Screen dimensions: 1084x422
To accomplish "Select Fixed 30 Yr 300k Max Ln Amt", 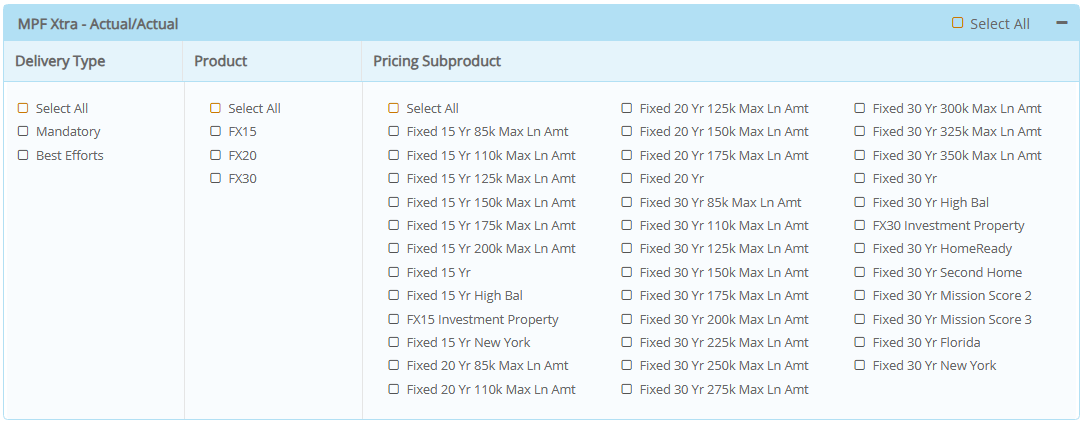I will pos(860,109).
